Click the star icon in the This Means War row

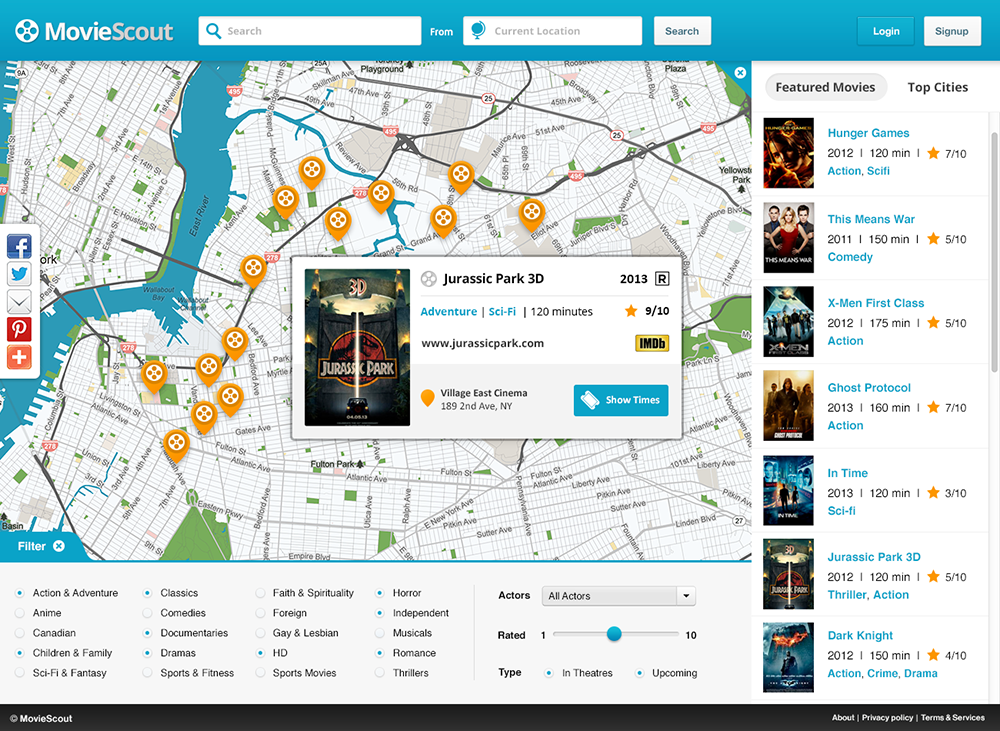tap(933, 239)
